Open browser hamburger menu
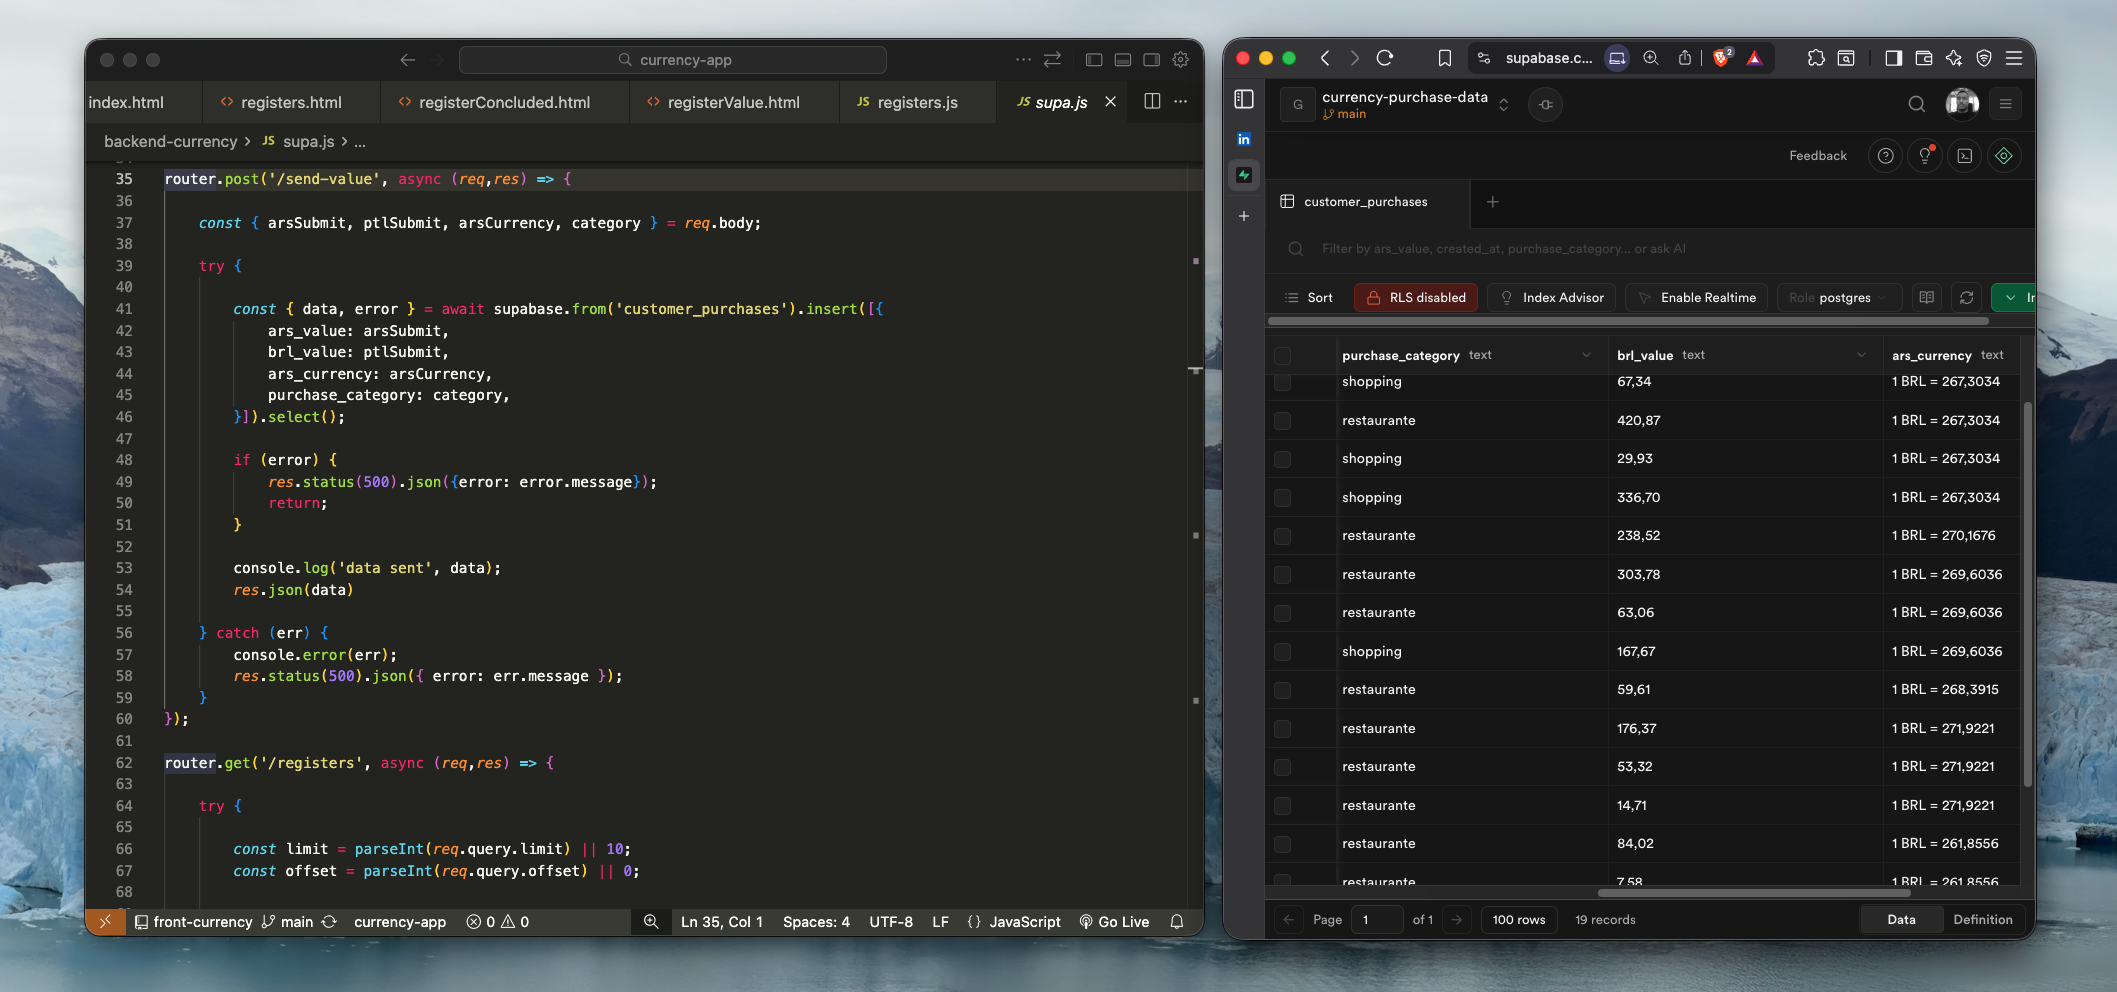Image resolution: width=2117 pixels, height=992 pixels. tap(2014, 58)
